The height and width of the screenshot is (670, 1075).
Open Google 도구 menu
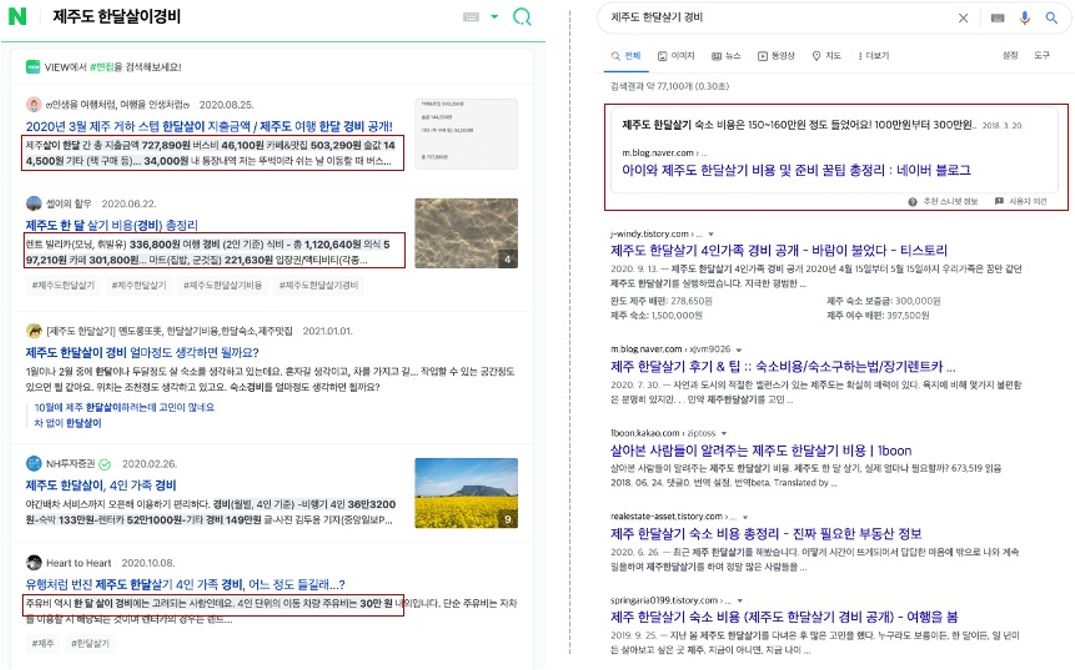[1042, 55]
